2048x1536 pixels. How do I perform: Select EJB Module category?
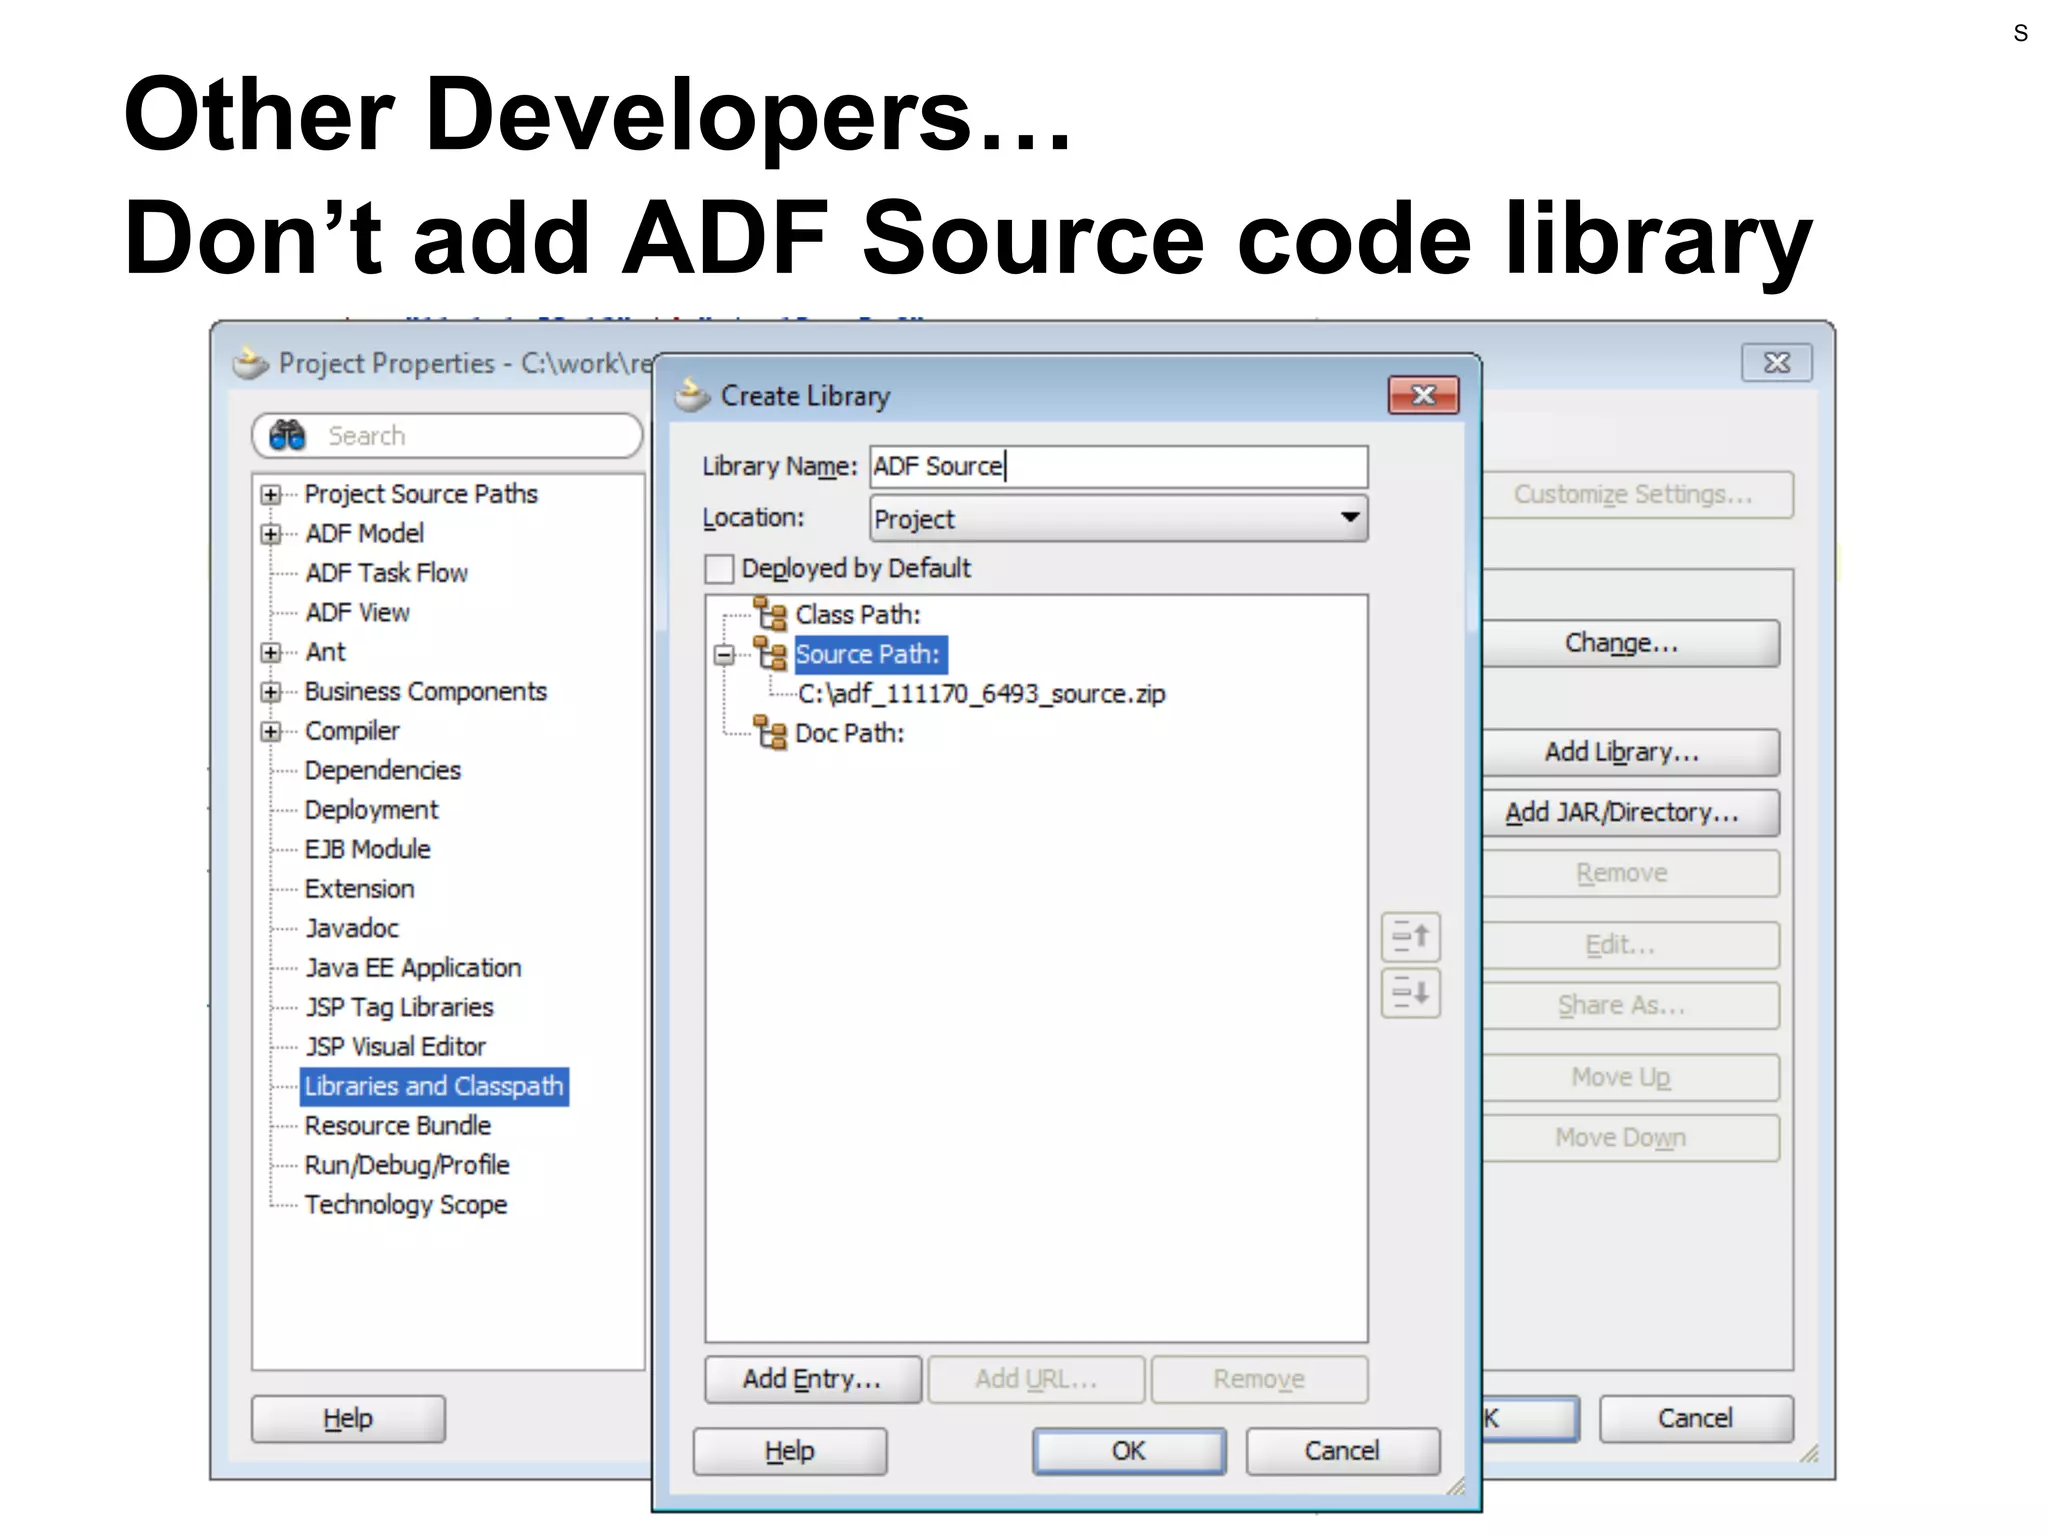(x=368, y=849)
